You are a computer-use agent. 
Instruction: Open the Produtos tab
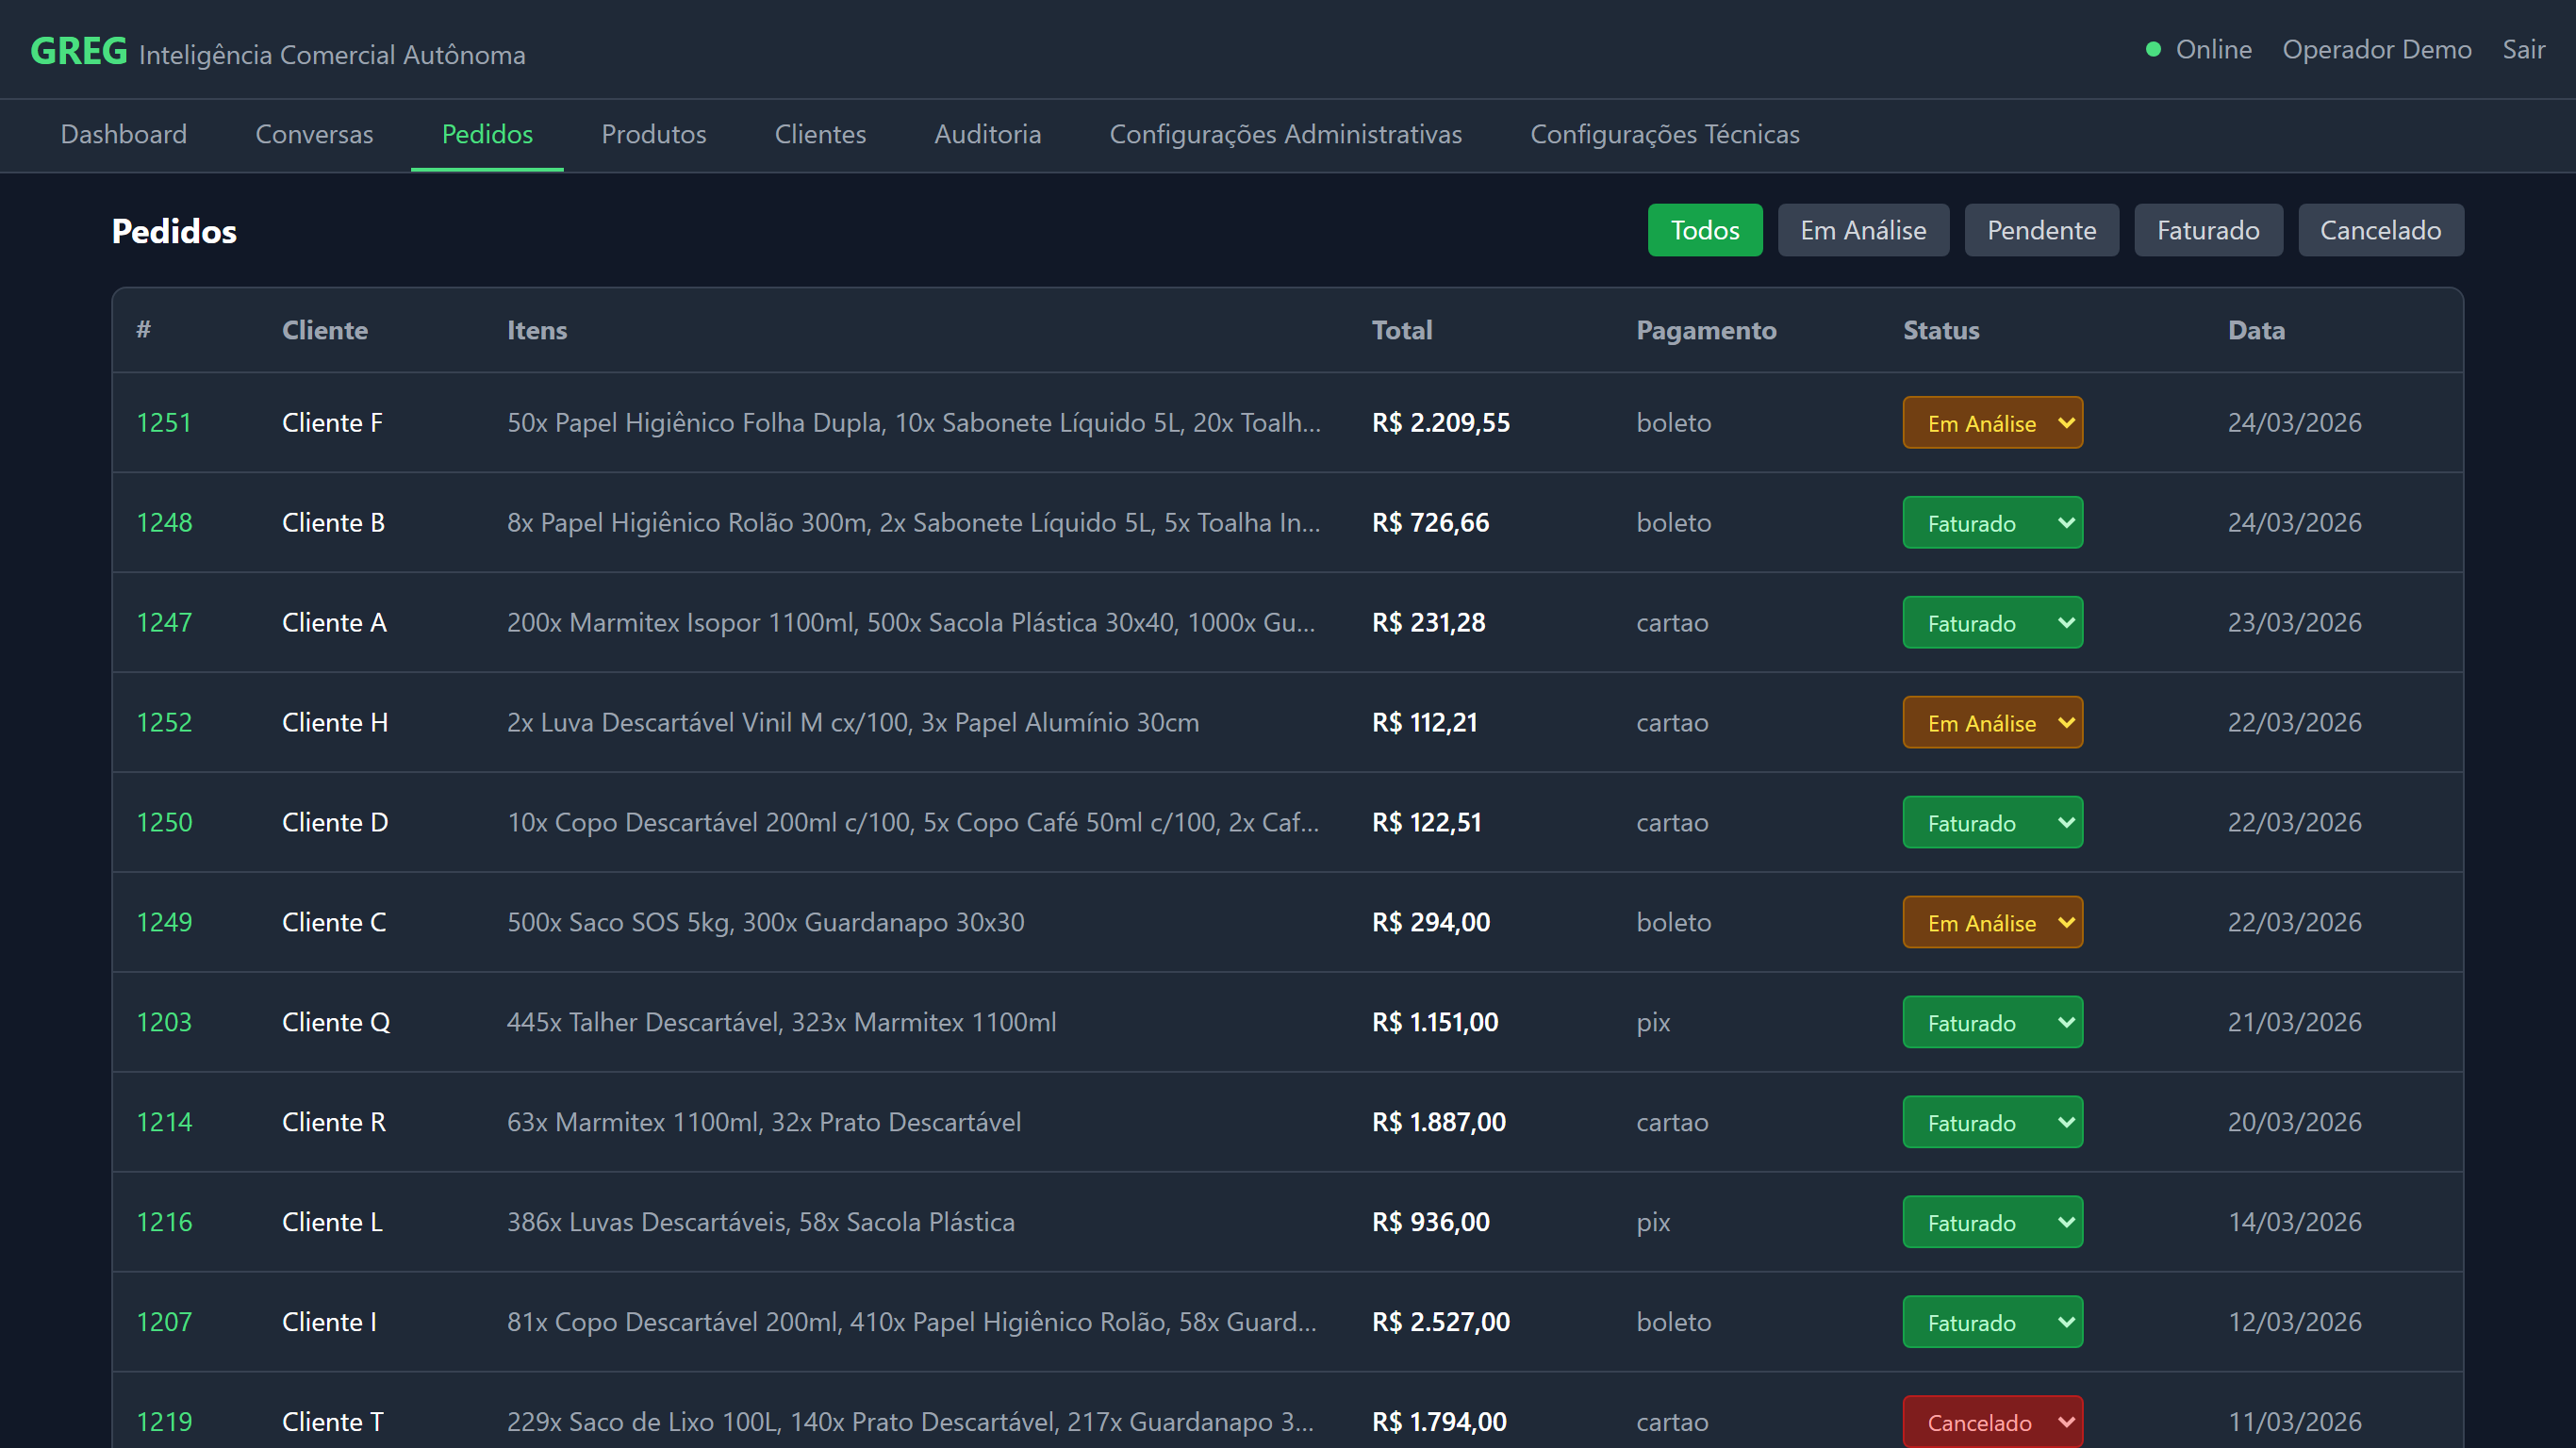click(x=653, y=134)
